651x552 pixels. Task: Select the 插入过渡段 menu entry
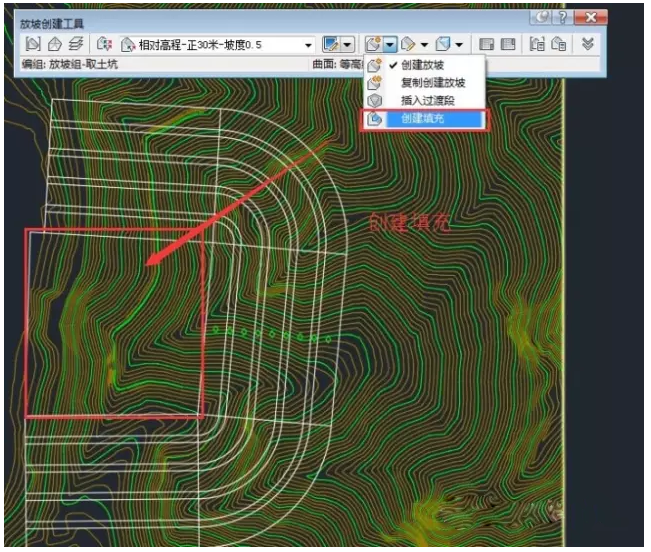pyautogui.click(x=429, y=101)
